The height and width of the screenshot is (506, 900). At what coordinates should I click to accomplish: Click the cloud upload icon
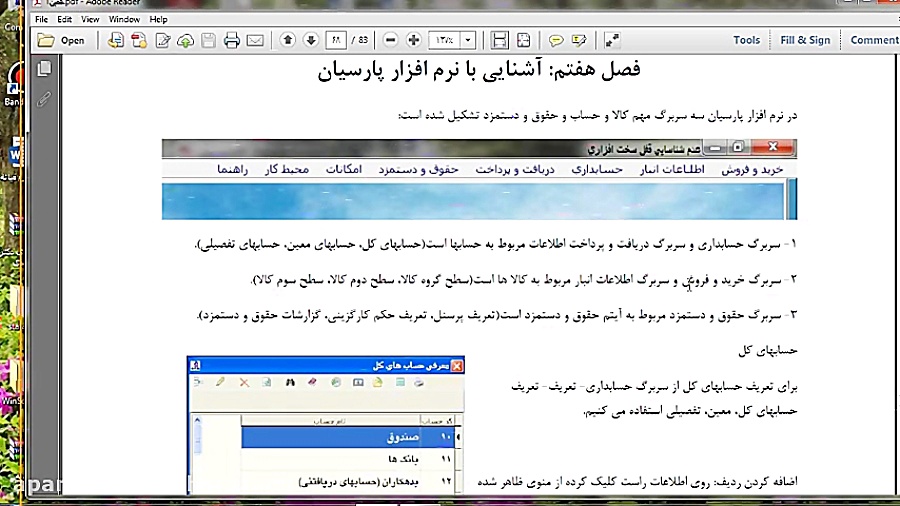(185, 40)
